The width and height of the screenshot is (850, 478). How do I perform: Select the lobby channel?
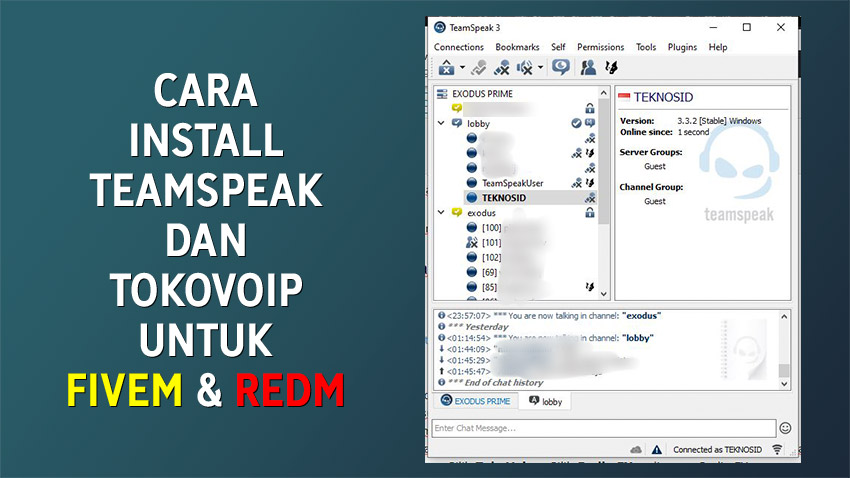click(x=478, y=124)
